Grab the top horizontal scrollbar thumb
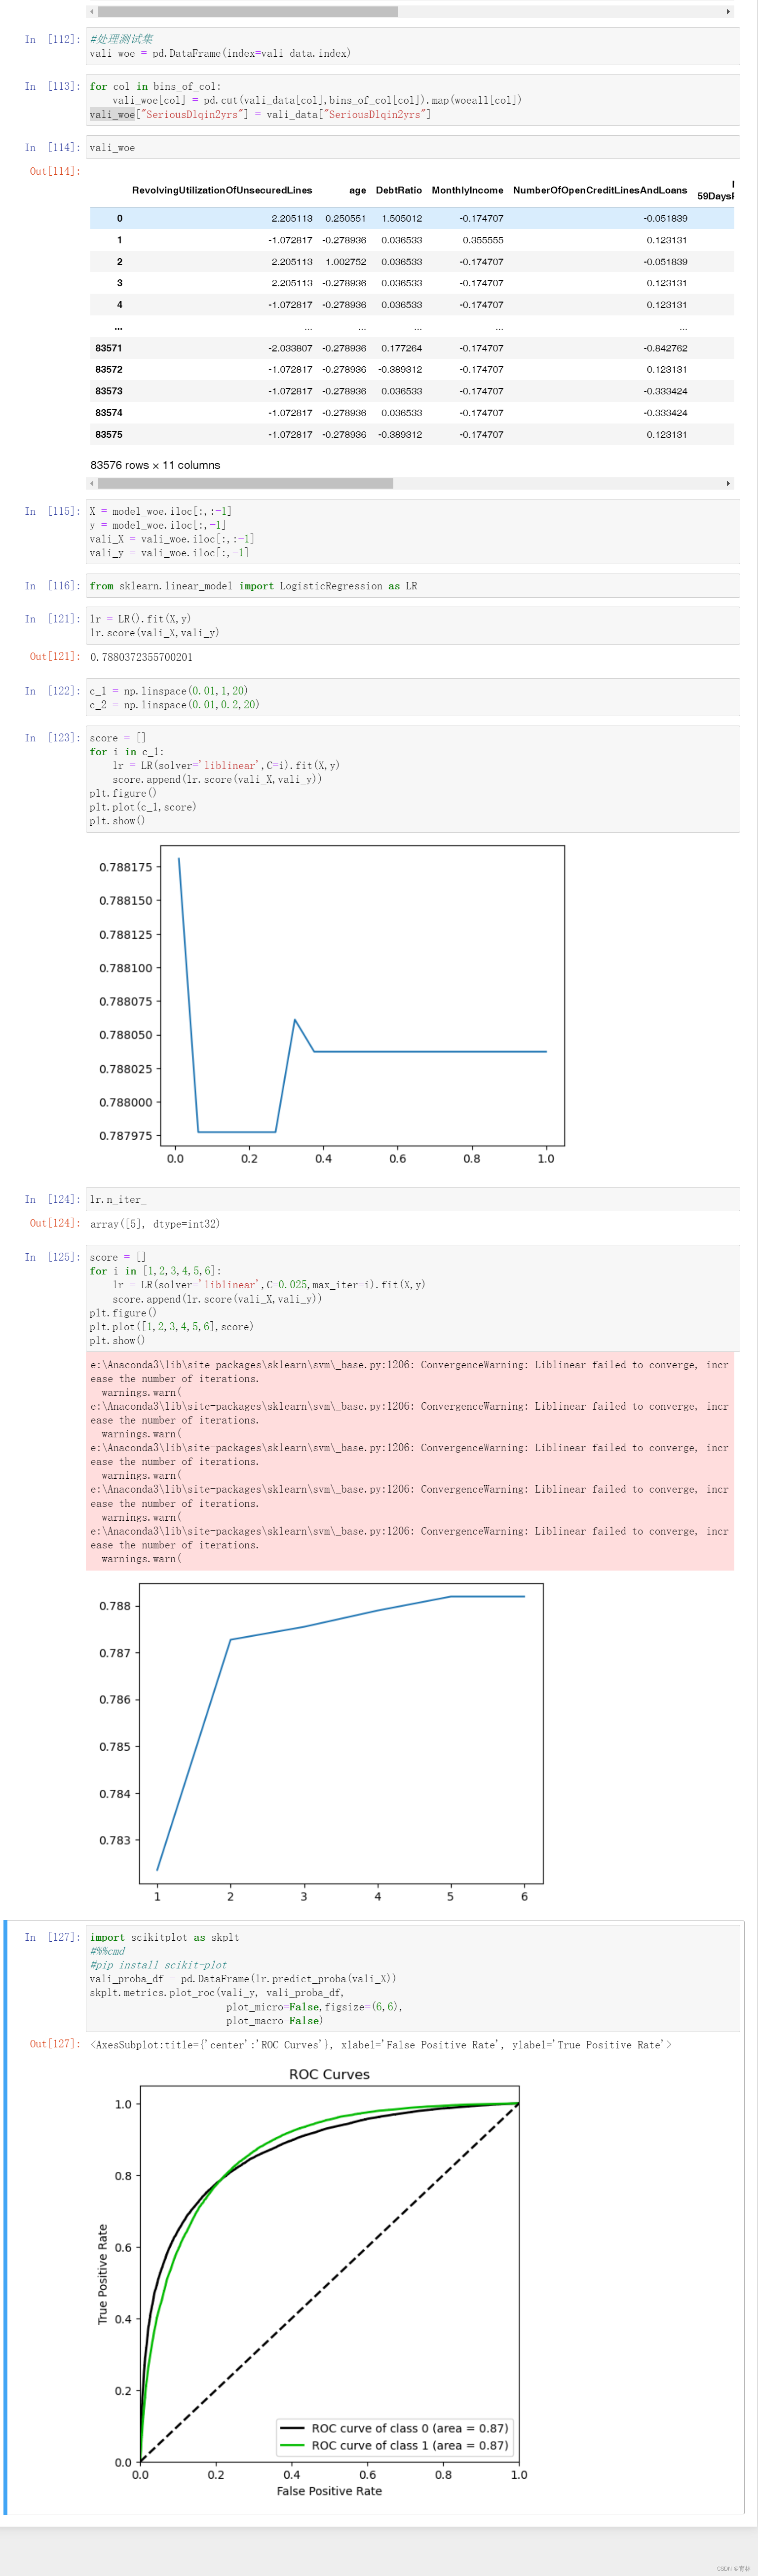The image size is (758, 2576). tap(247, 12)
